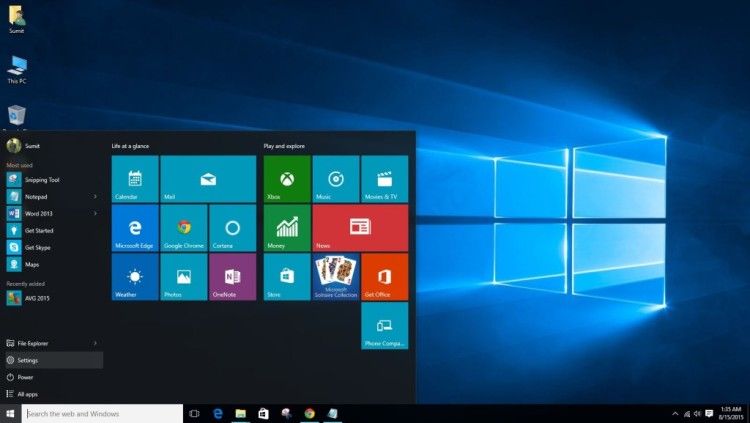Screen dimensions: 750x423
Task: Open Task View on the taskbar
Action: coord(194,413)
